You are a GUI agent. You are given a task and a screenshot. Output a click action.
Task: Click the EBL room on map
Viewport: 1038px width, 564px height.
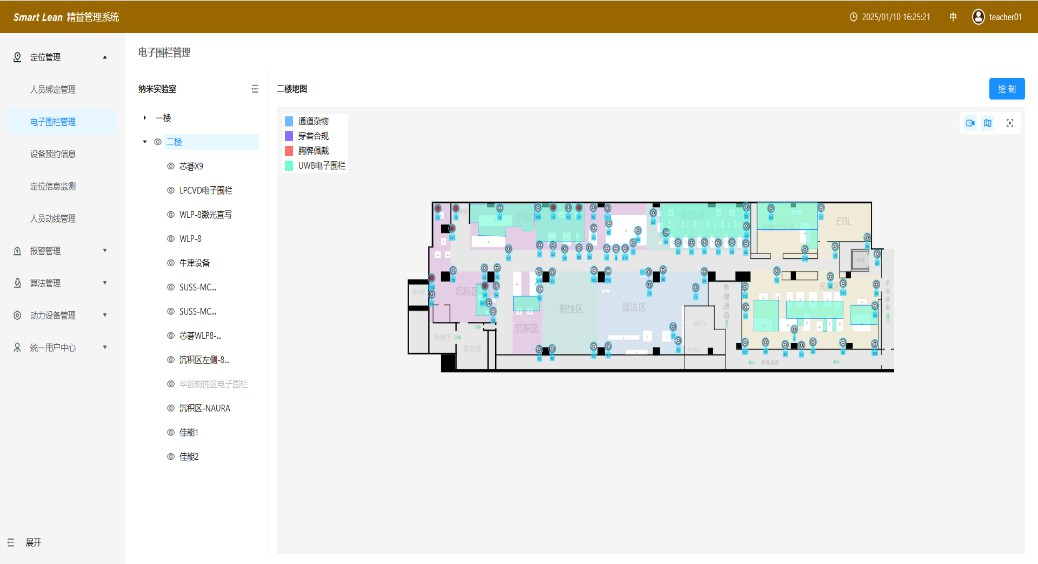[x=843, y=221]
